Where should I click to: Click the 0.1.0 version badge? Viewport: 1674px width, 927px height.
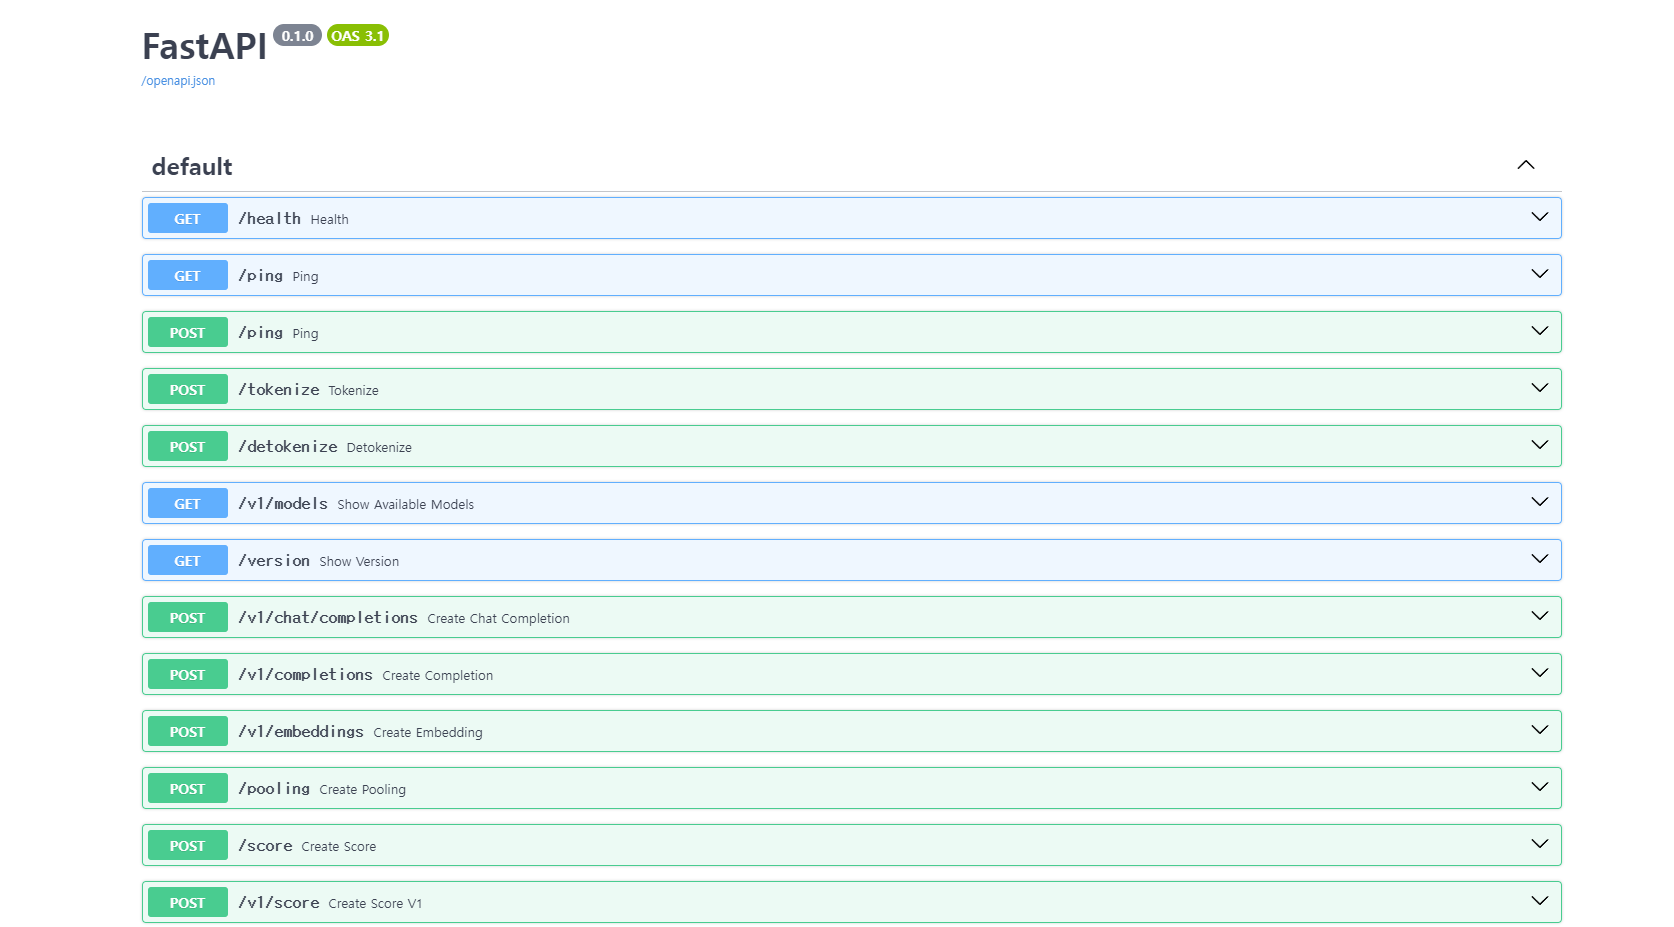tap(297, 35)
